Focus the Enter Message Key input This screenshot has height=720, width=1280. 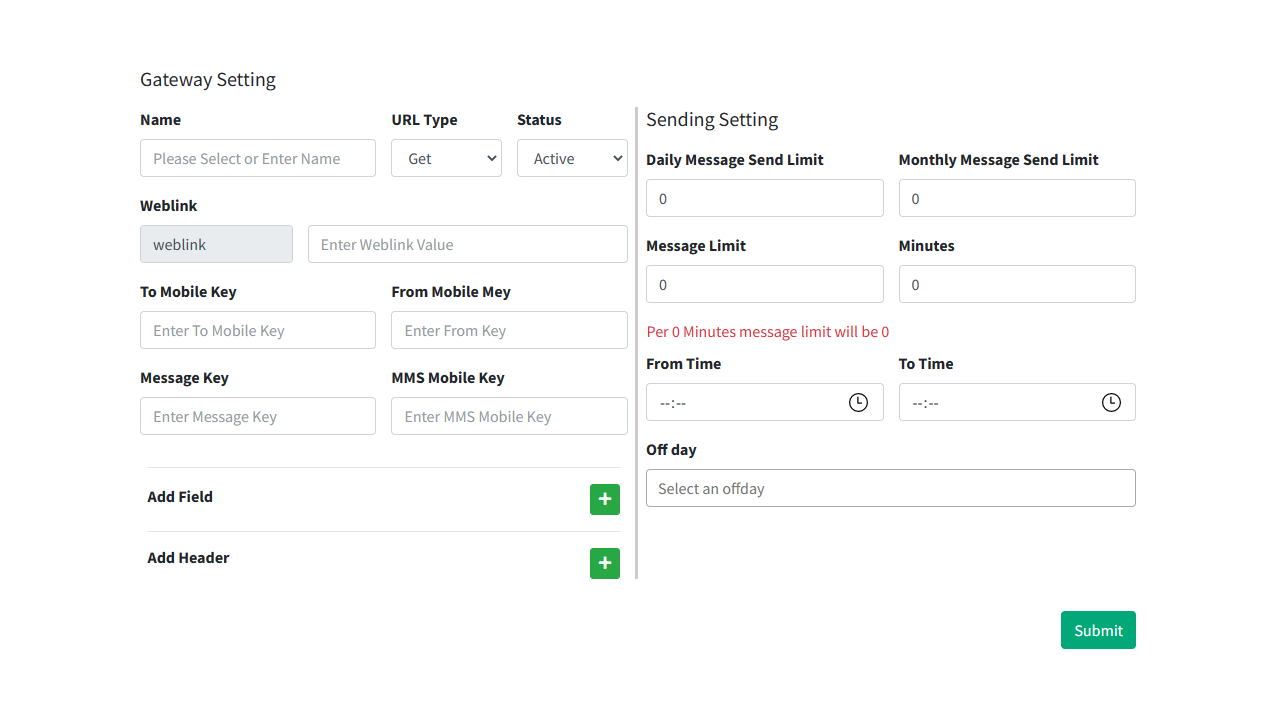click(257, 416)
